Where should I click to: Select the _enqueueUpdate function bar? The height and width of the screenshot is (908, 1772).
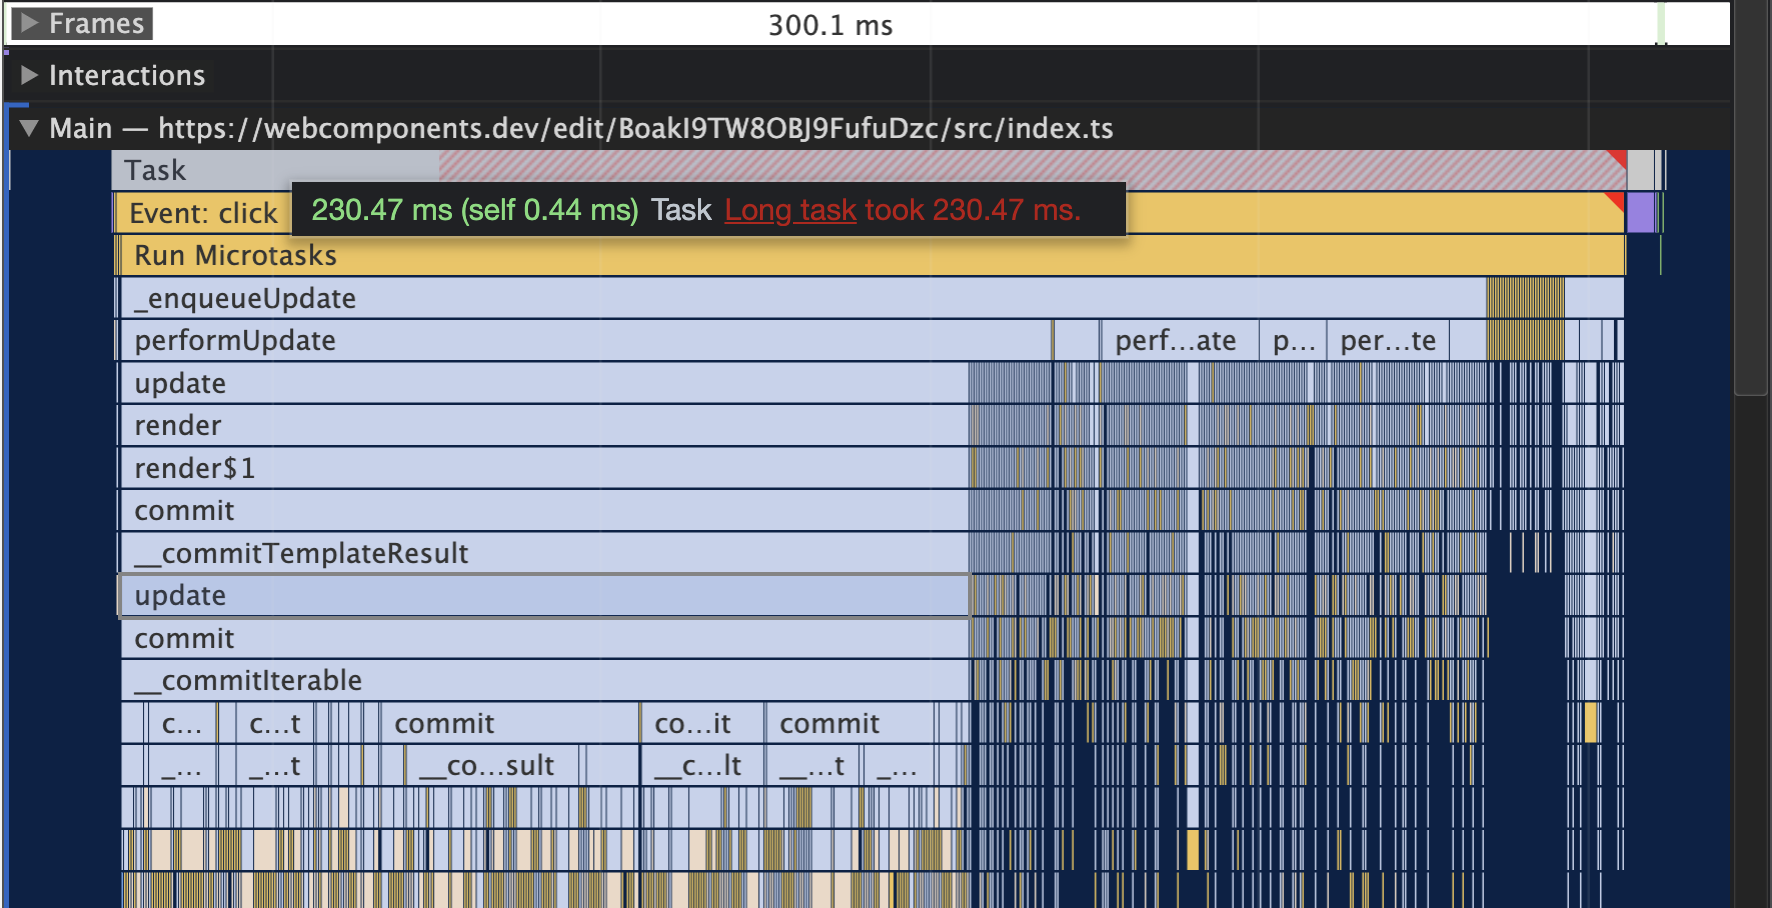(244, 297)
